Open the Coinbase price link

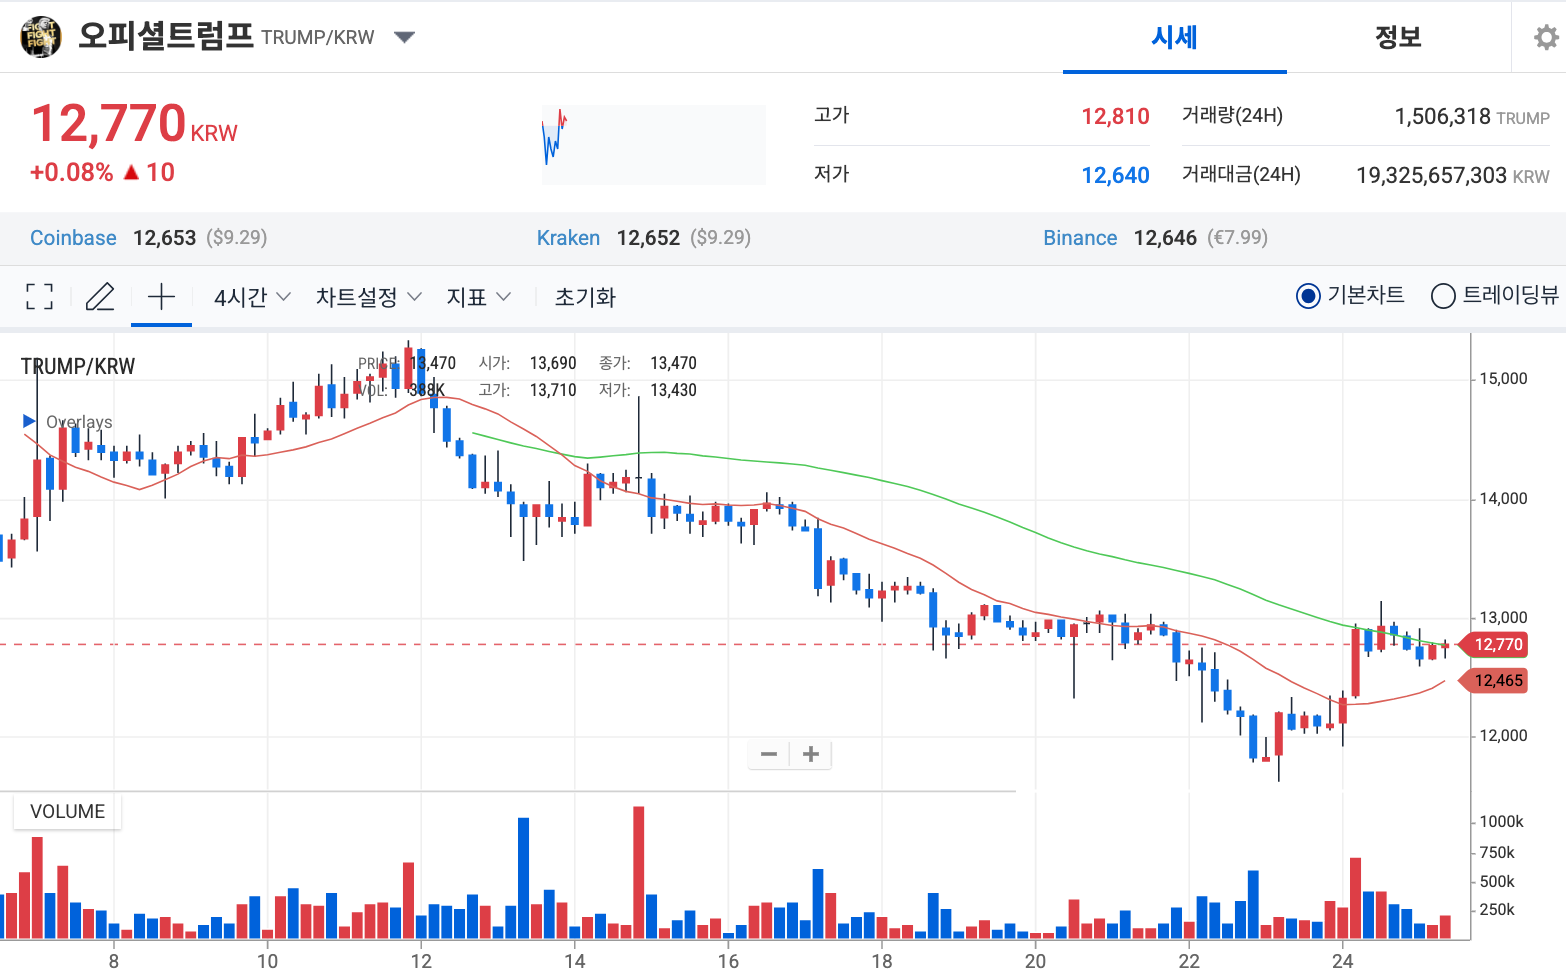[x=73, y=238]
